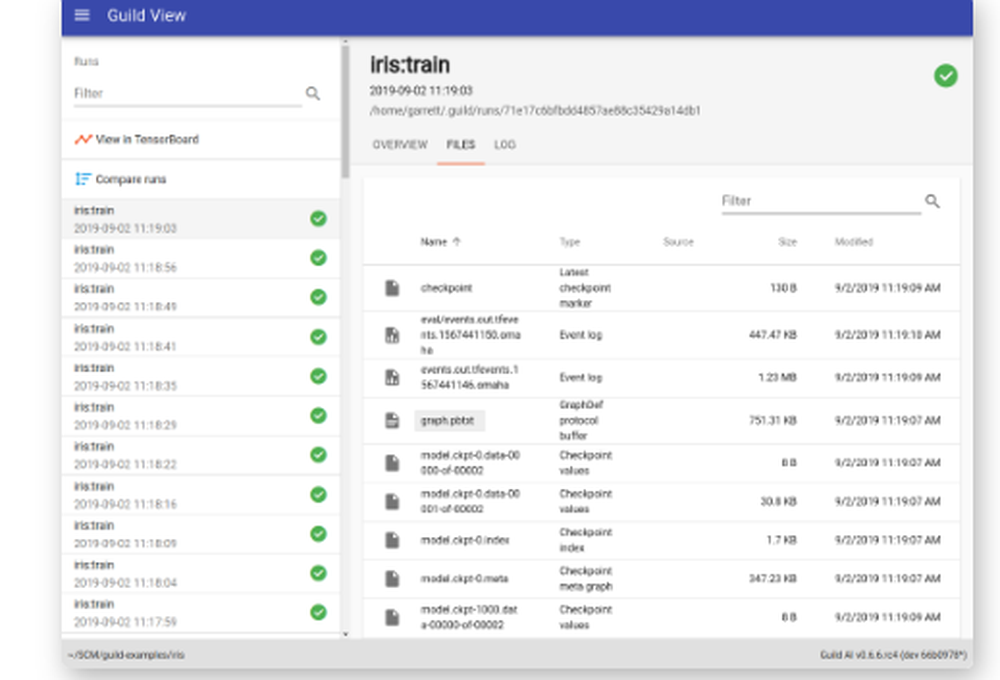
Task: Click the runs list scrollbar thumb
Action: [345, 112]
